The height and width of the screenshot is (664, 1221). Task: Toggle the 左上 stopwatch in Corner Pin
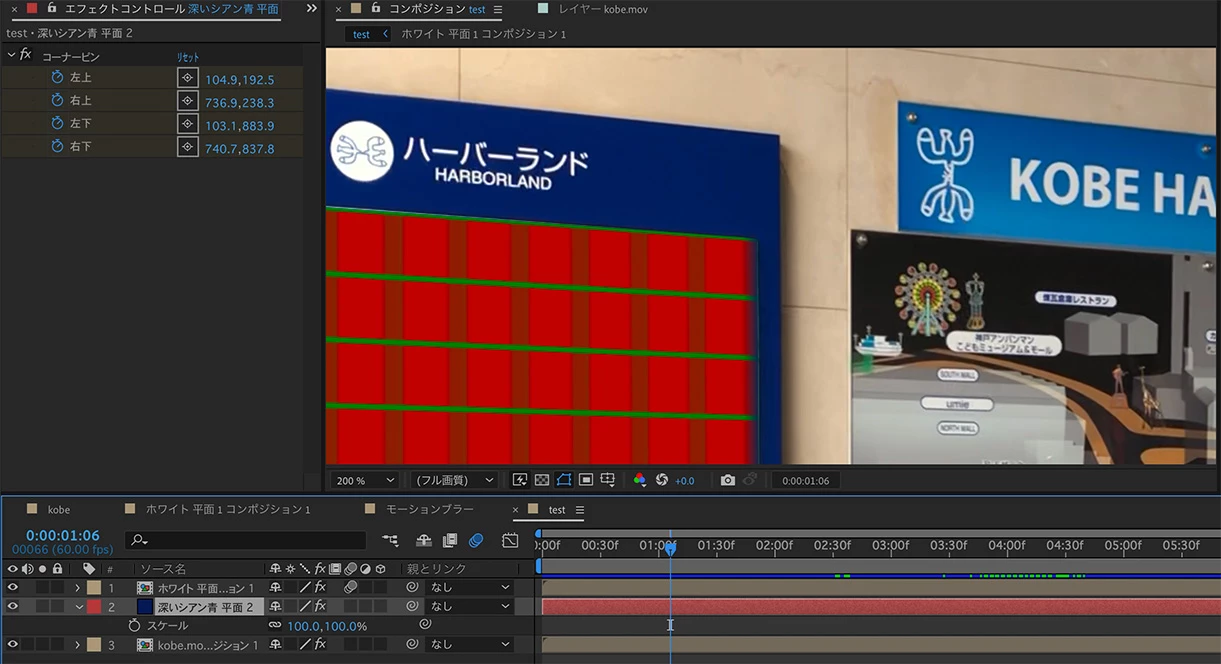click(x=57, y=77)
